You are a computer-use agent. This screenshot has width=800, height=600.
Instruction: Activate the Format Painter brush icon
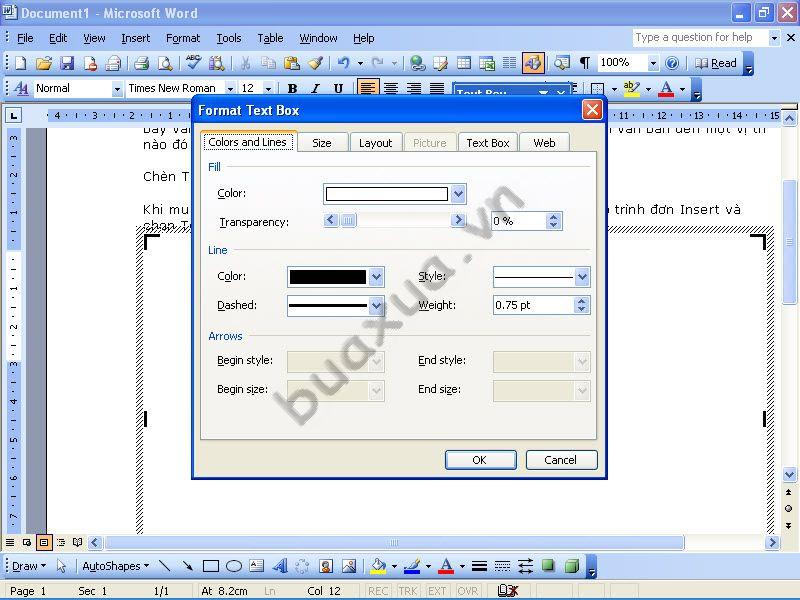pyautogui.click(x=315, y=63)
